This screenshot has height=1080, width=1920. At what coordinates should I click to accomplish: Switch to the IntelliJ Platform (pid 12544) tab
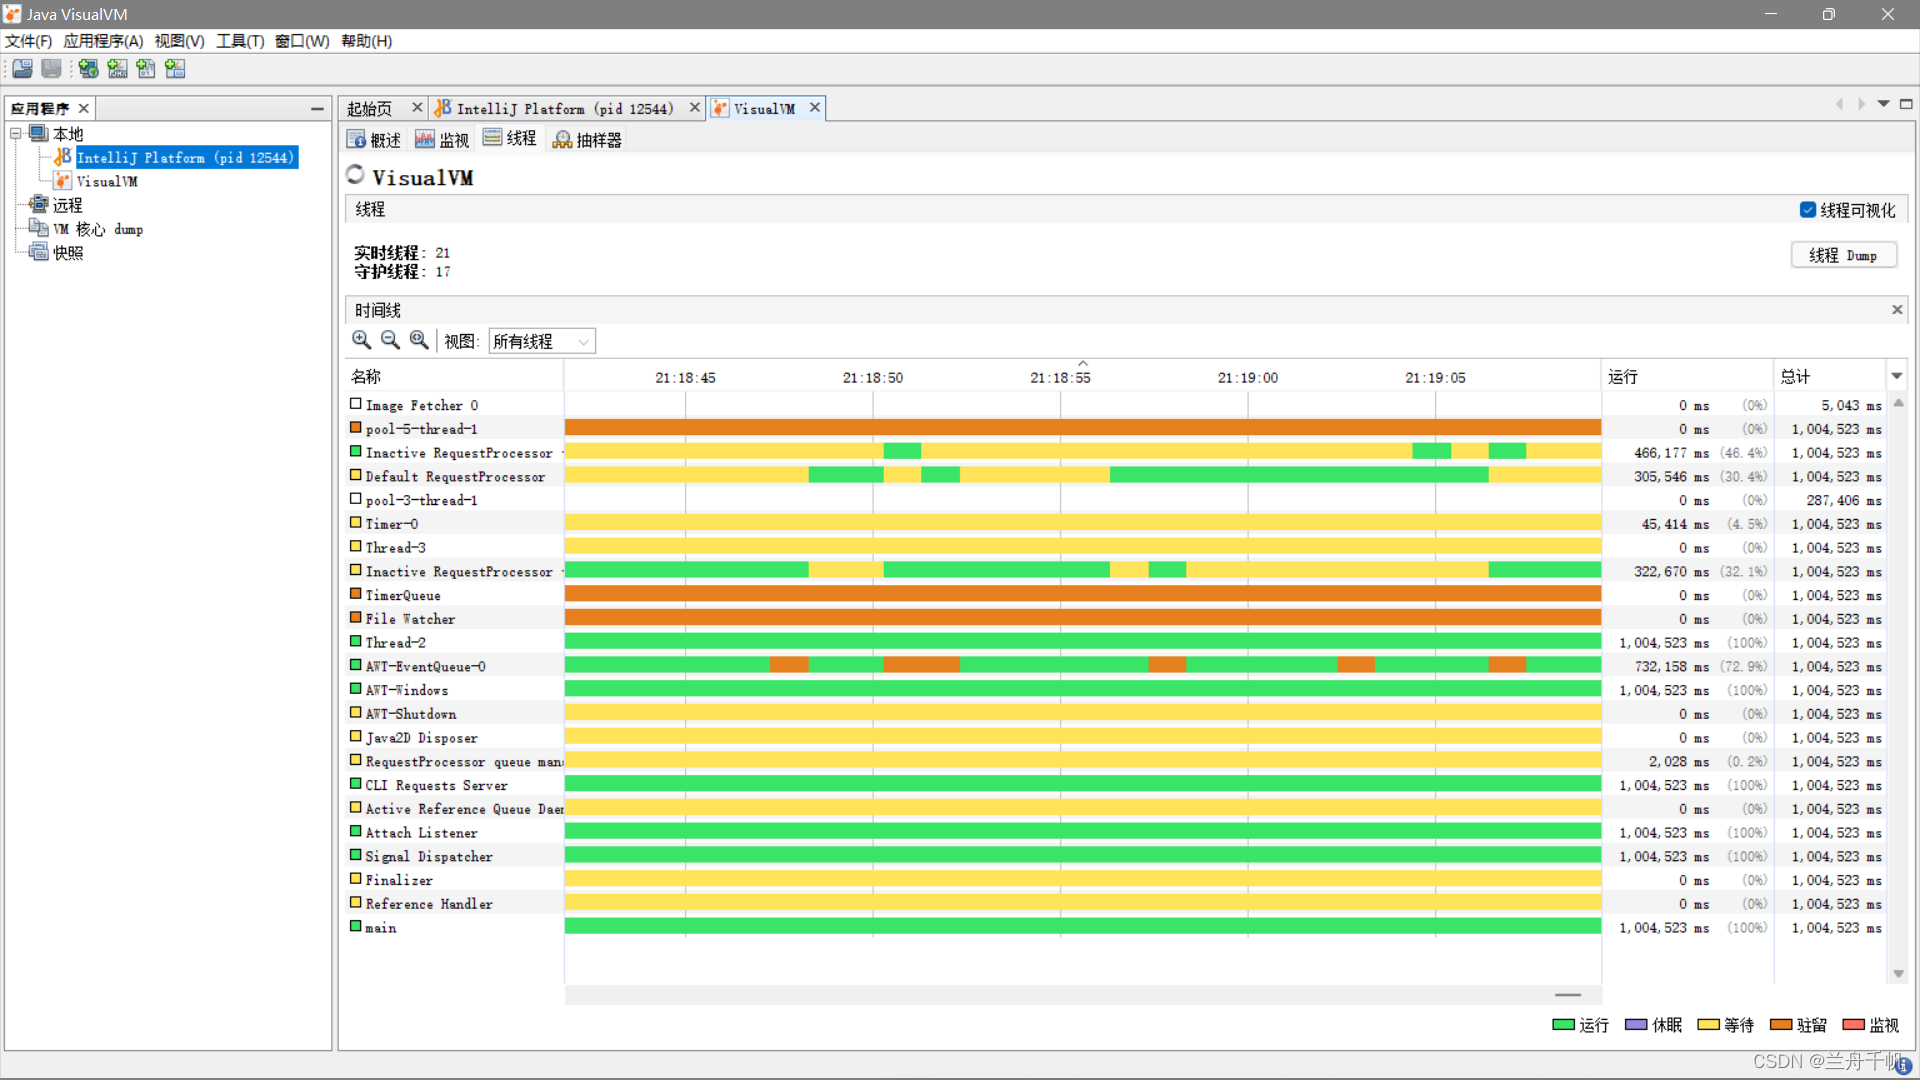[564, 108]
